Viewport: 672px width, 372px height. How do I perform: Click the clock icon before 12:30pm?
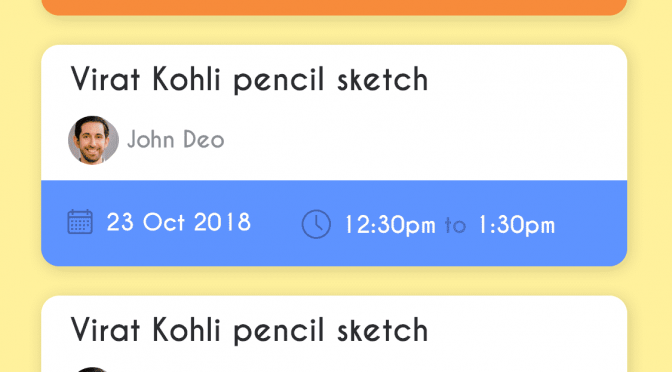[x=316, y=224]
